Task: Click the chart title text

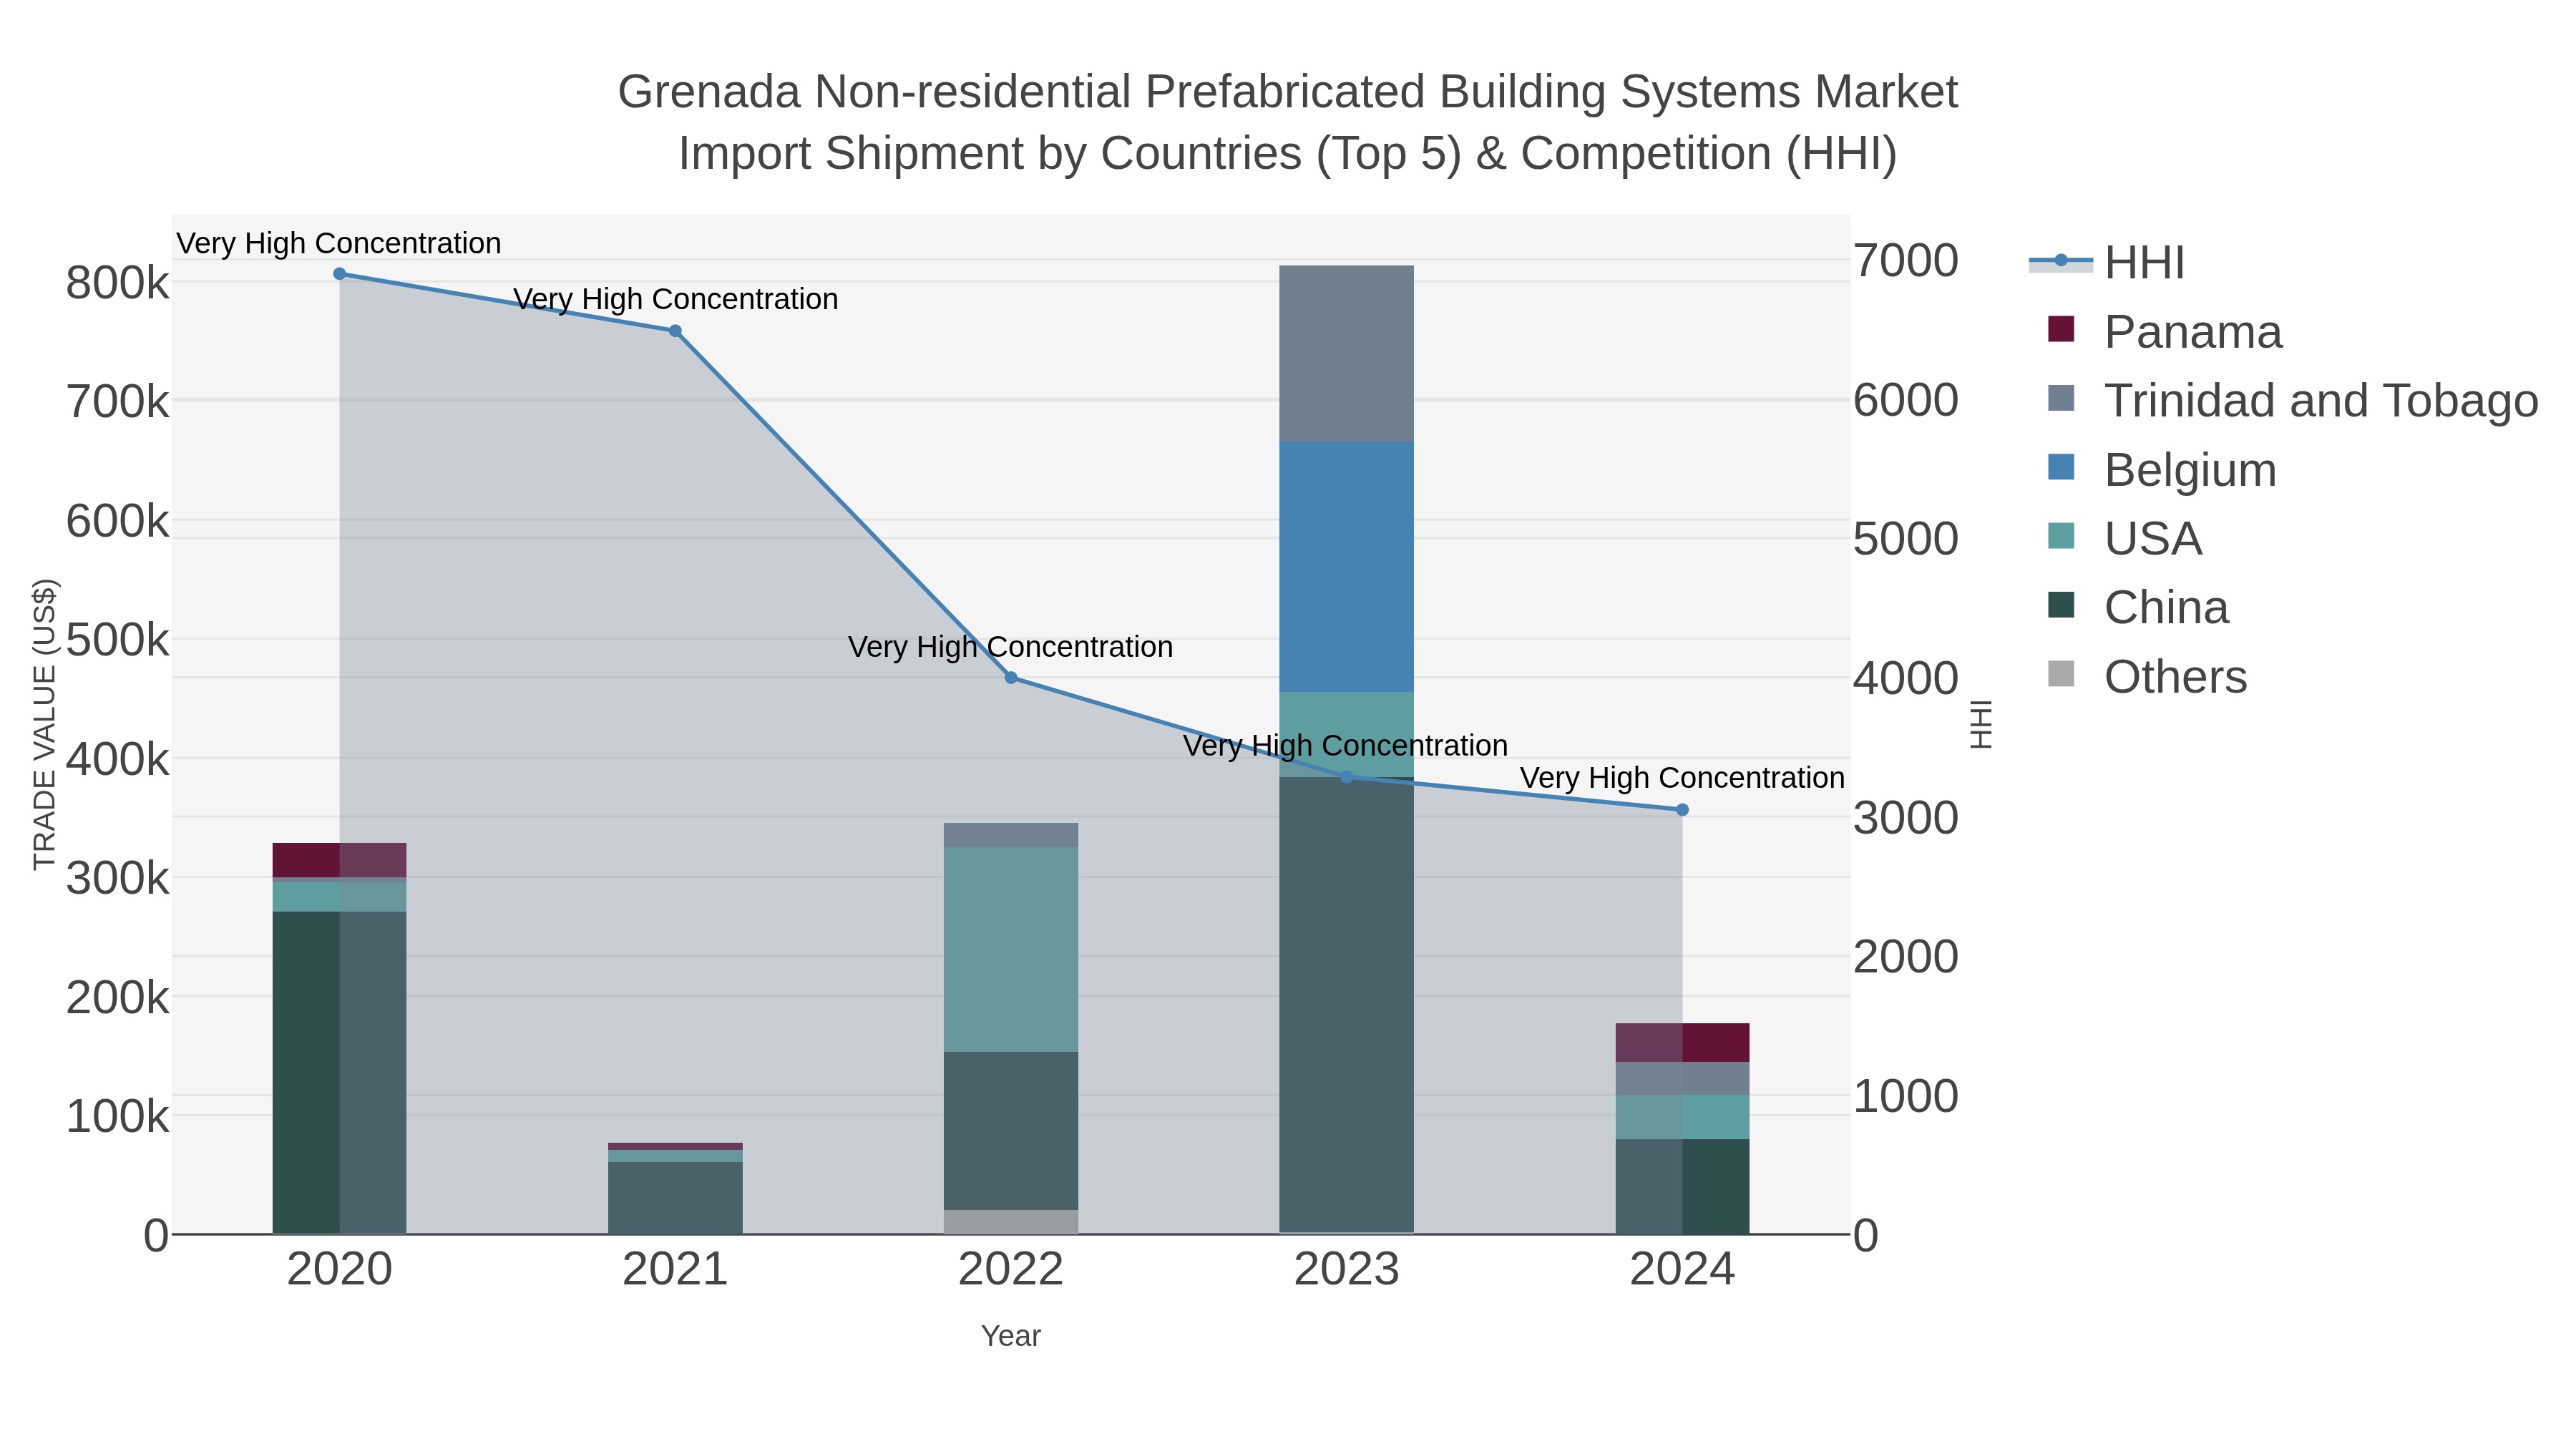Action: pyautogui.click(x=1288, y=122)
